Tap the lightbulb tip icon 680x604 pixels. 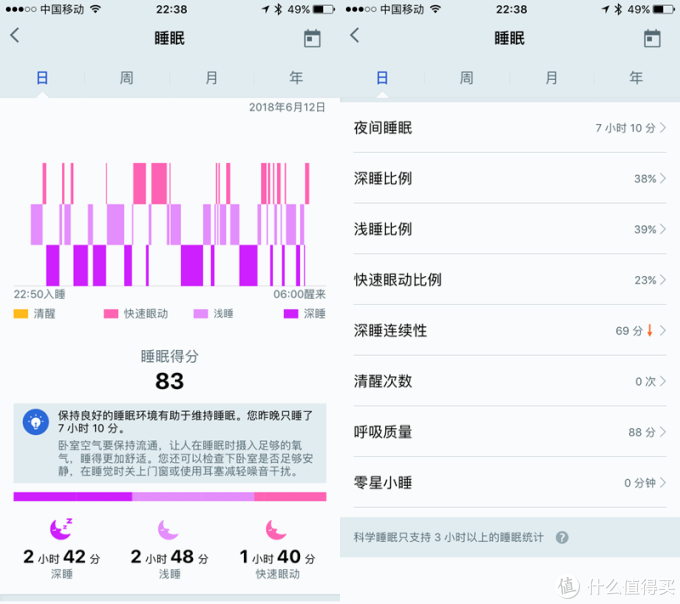[x=36, y=421]
